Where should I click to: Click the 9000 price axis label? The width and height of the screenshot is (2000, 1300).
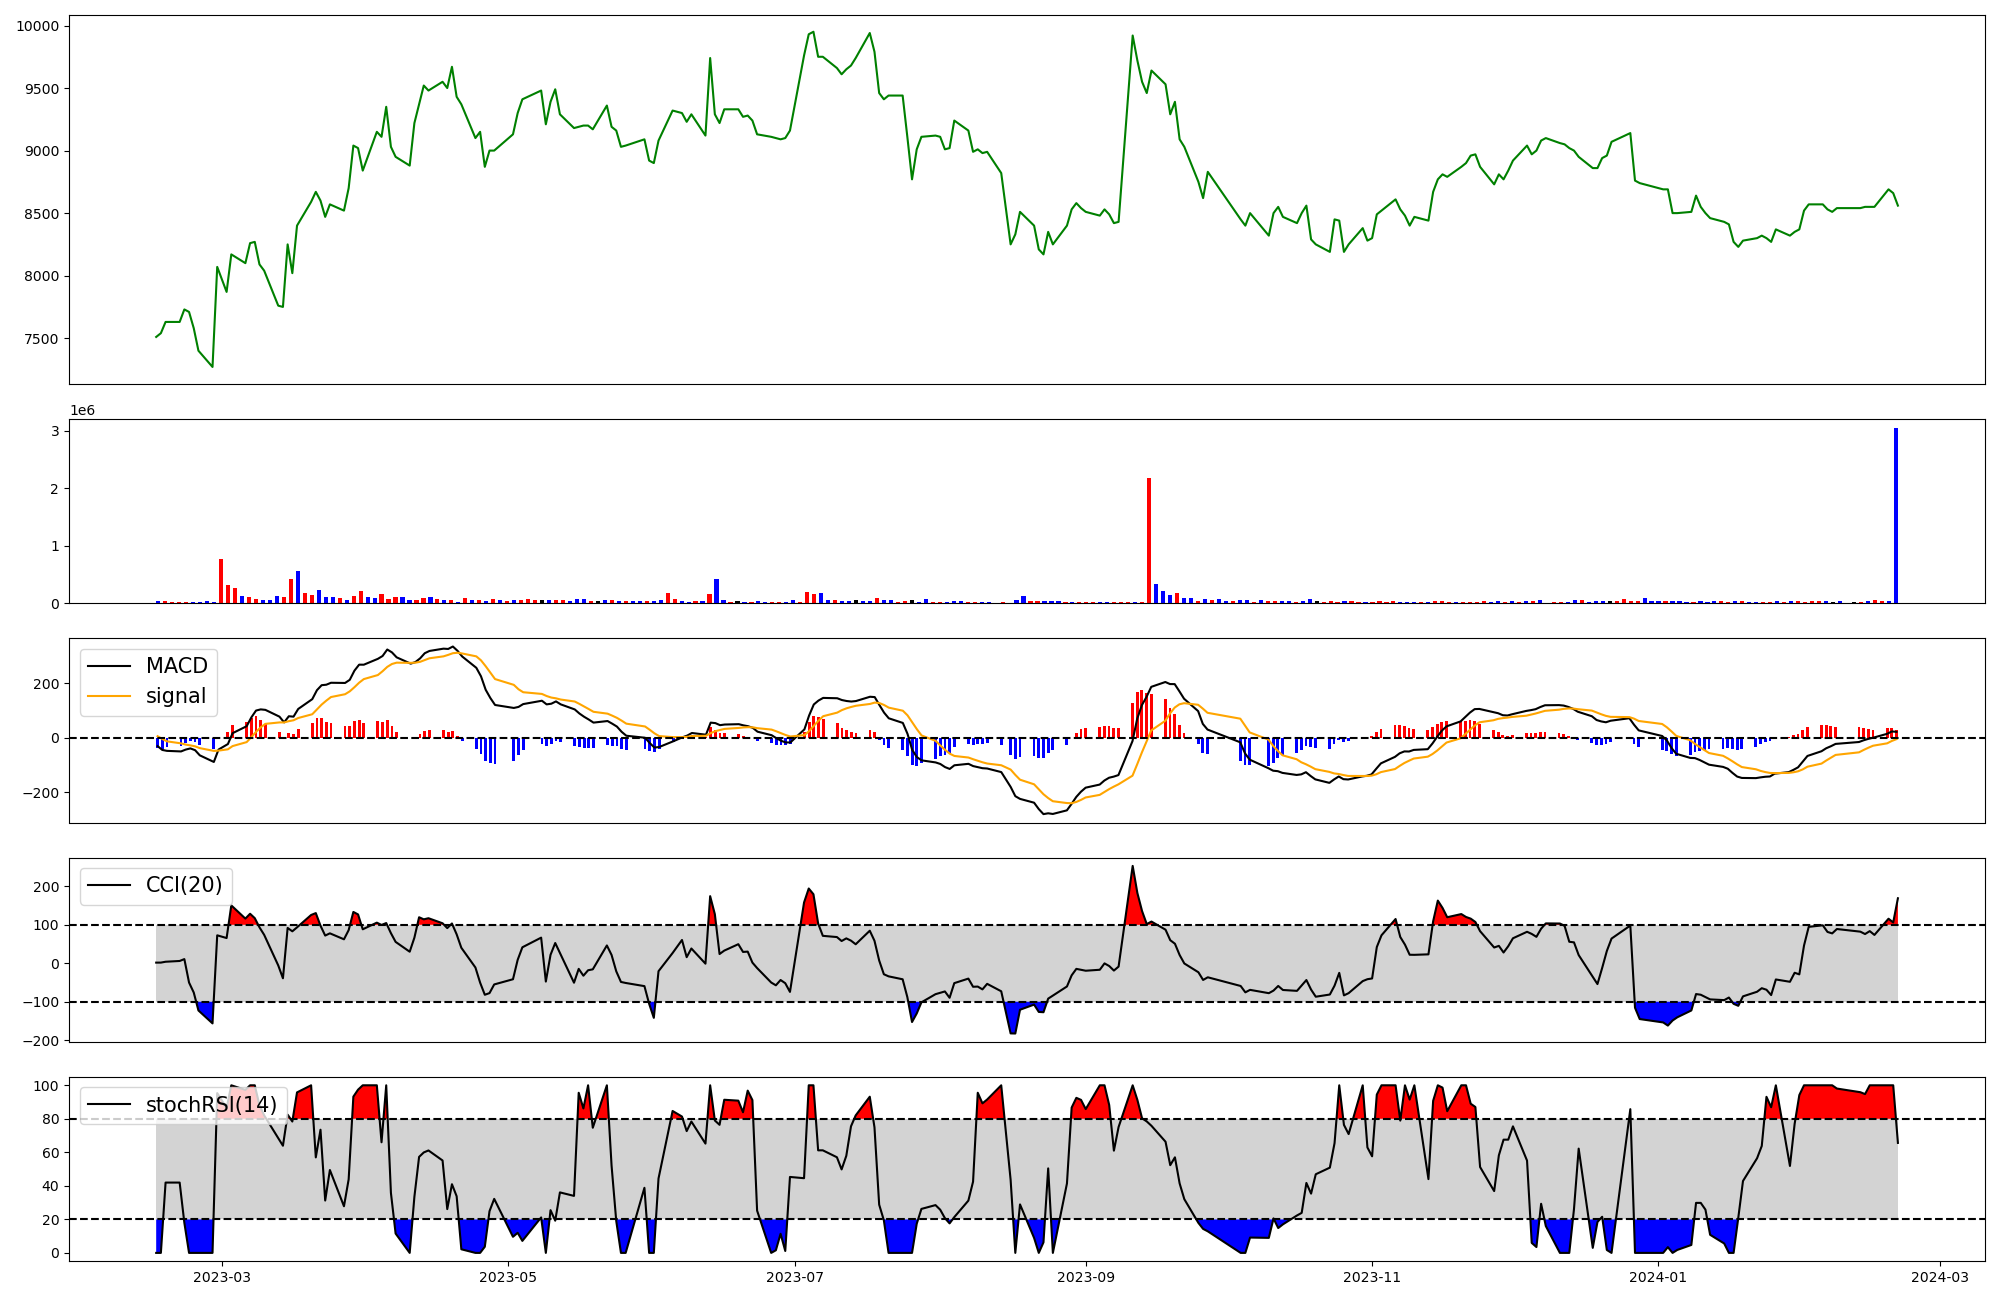[x=41, y=151]
